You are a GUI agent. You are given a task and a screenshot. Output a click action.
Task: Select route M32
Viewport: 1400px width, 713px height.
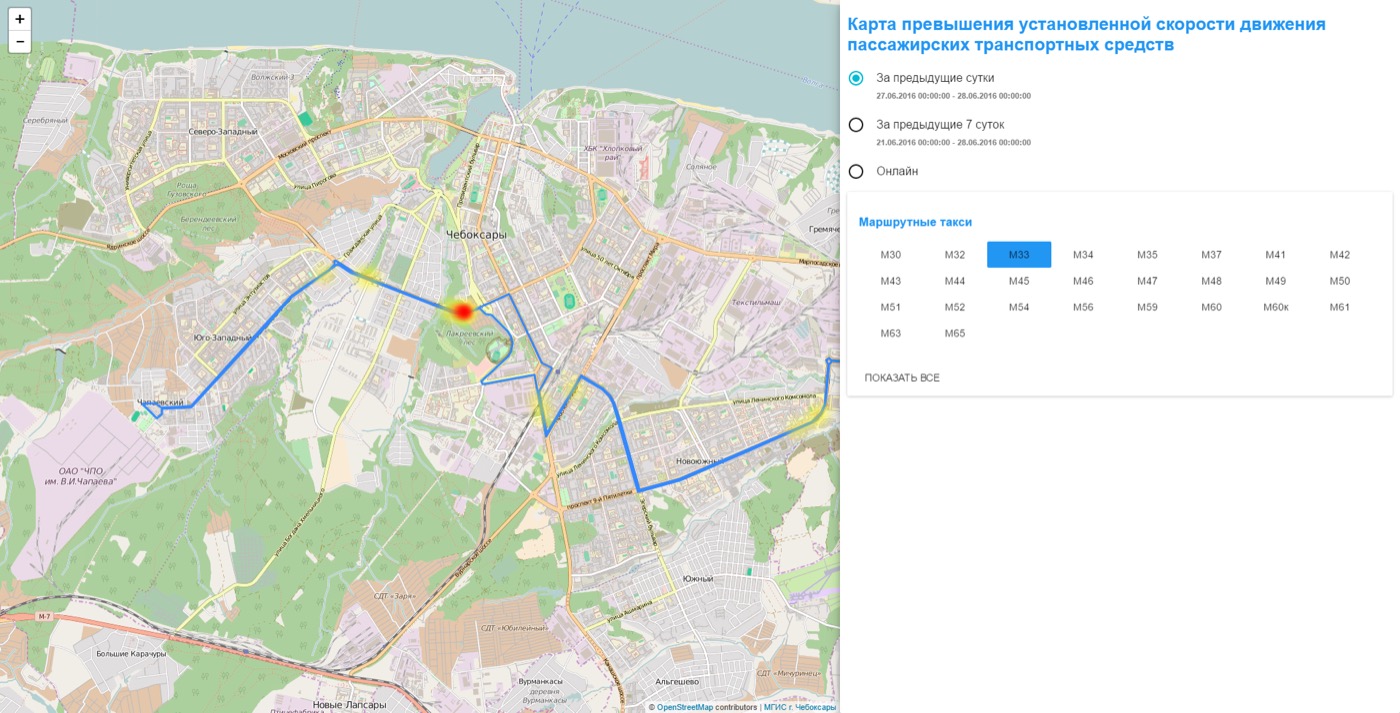click(x=955, y=255)
